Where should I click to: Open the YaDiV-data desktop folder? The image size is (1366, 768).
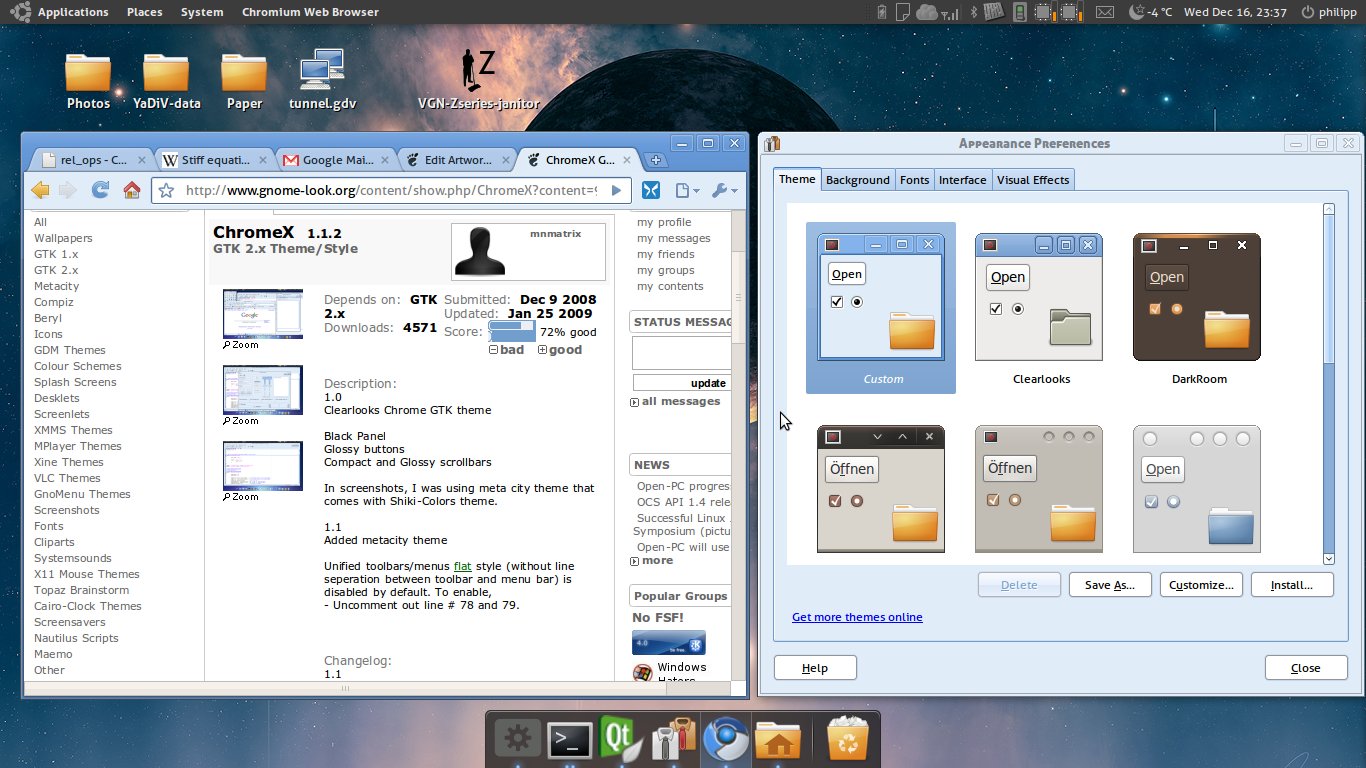click(x=166, y=80)
